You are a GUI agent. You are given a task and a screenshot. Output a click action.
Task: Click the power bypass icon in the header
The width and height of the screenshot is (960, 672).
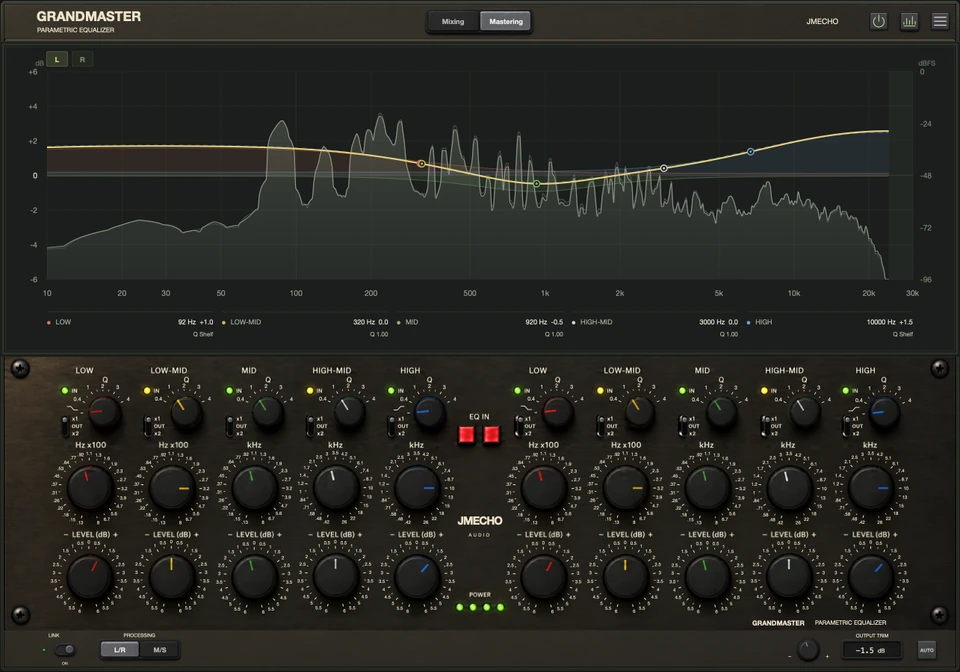[879, 21]
